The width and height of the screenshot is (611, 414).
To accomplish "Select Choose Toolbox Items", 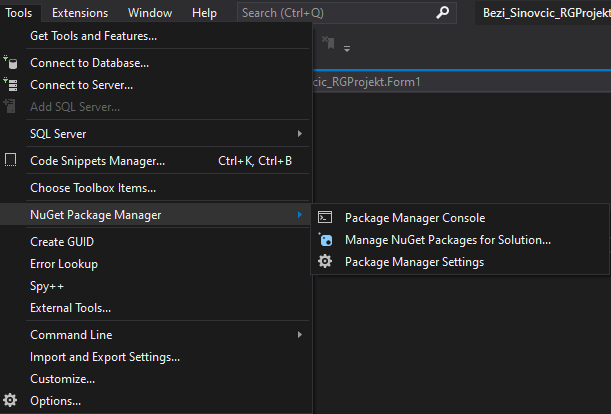I will point(156,188).
